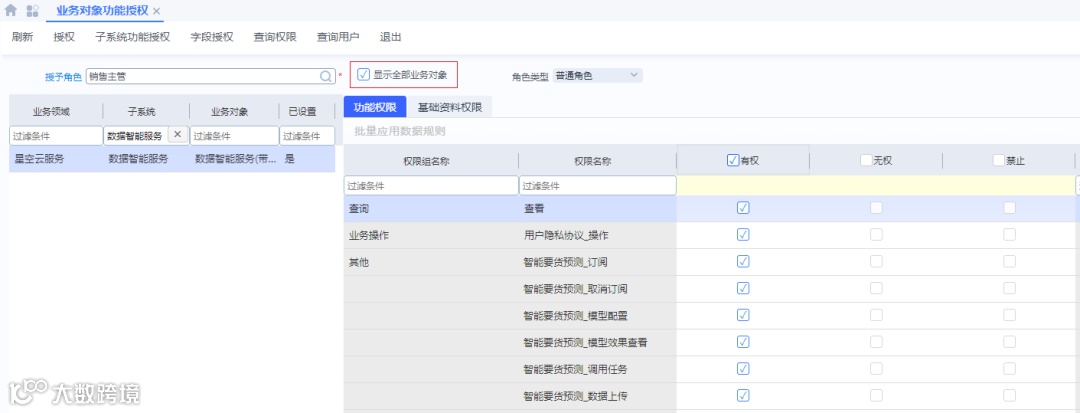Switch to 基础资料权限 tab
This screenshot has width=1080, height=413.
click(450, 107)
